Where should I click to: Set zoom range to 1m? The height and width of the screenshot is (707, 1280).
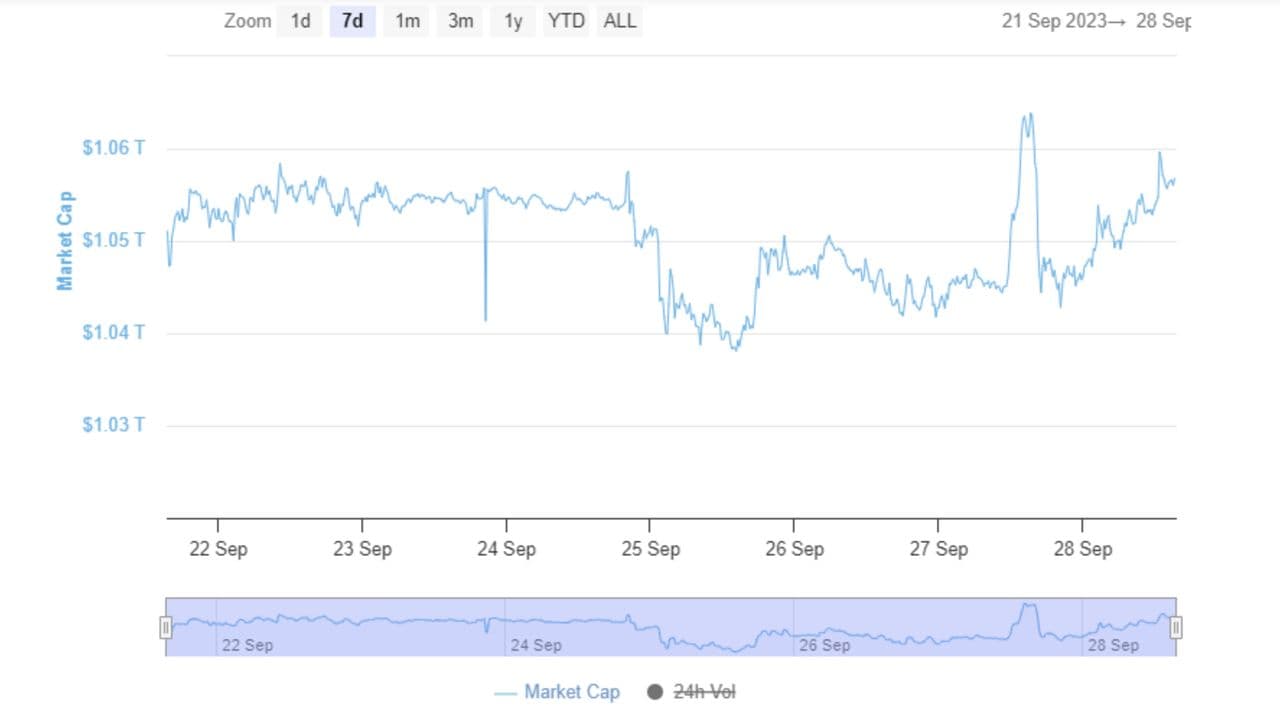coord(407,21)
